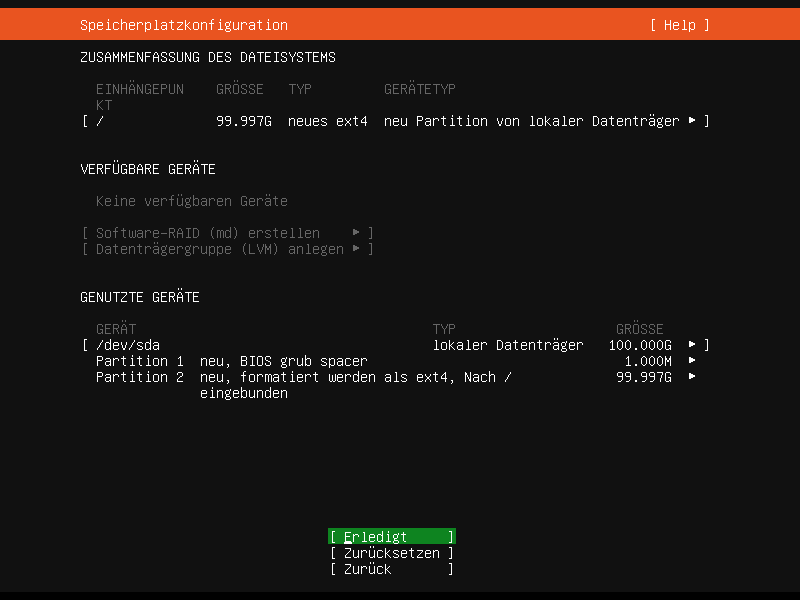Select Partition 1 BIOS grub spacer
The height and width of the screenshot is (600, 800).
(x=232, y=361)
